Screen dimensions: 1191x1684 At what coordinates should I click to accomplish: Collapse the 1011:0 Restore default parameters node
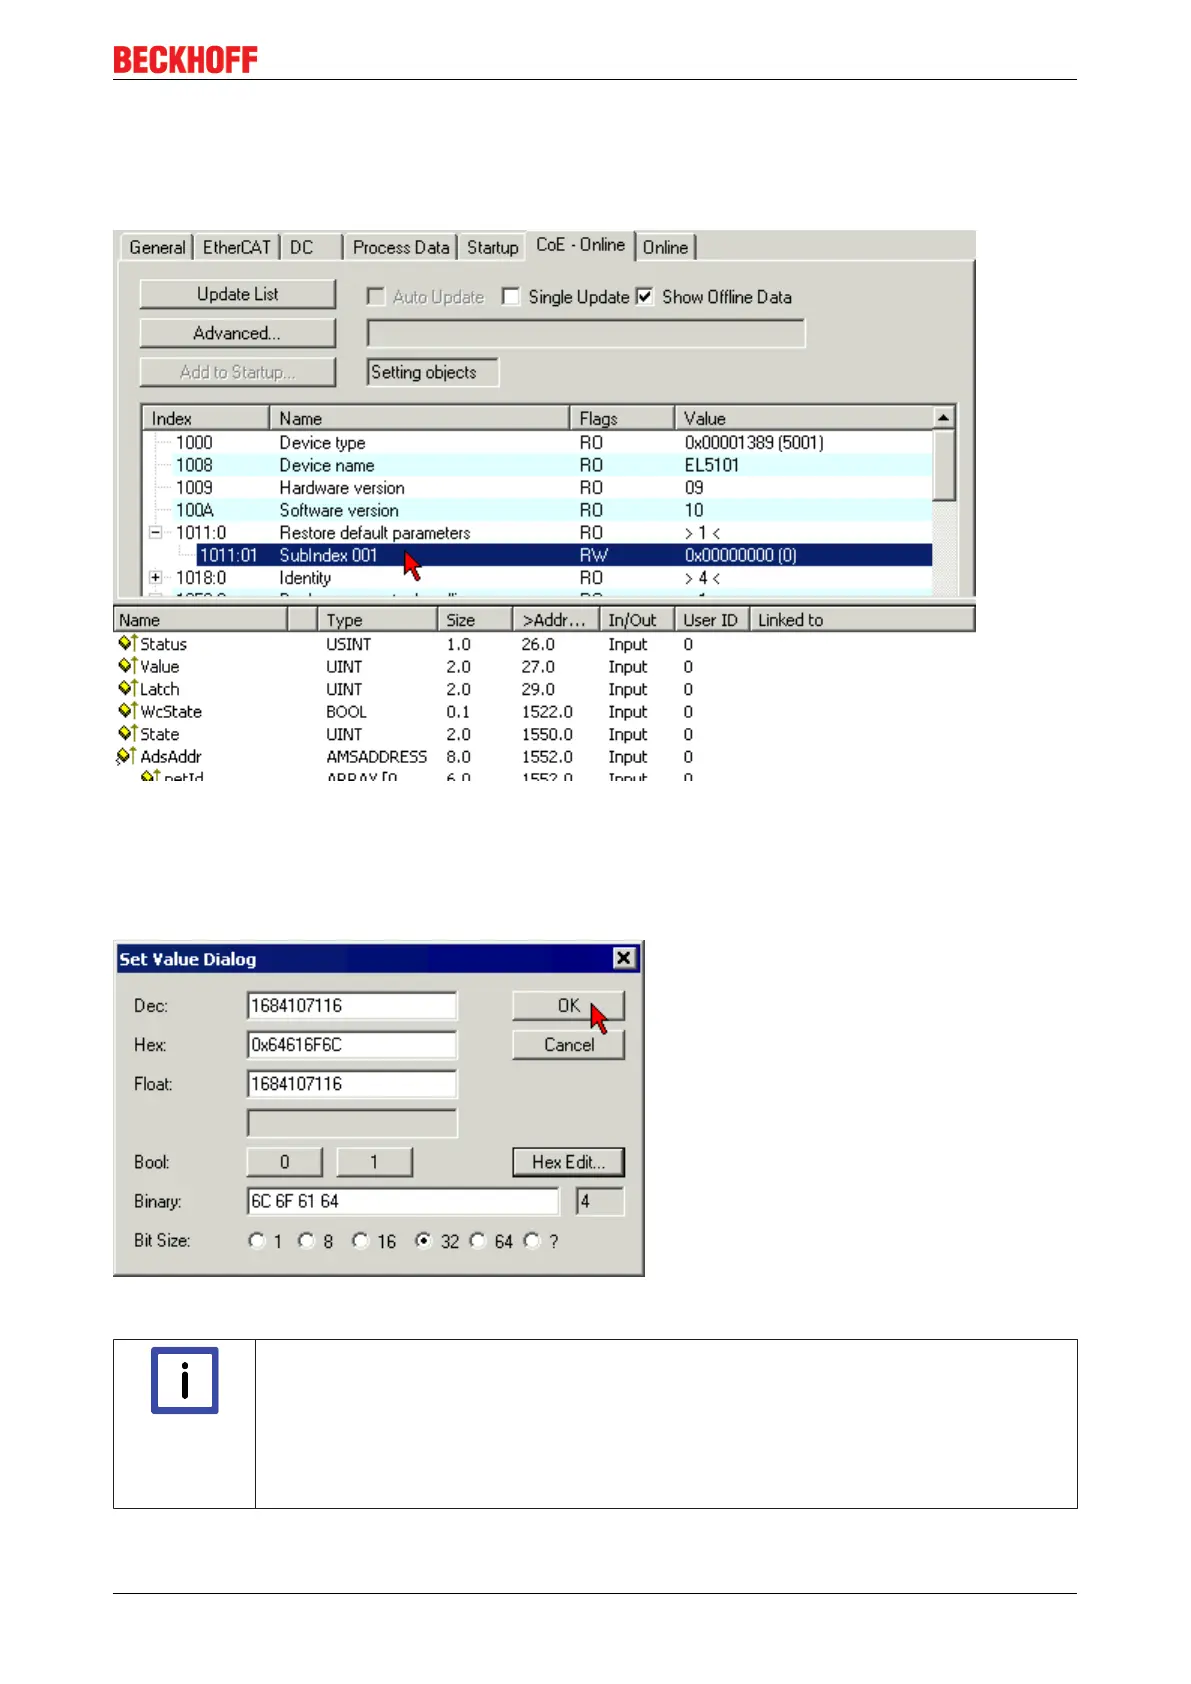[x=156, y=533]
